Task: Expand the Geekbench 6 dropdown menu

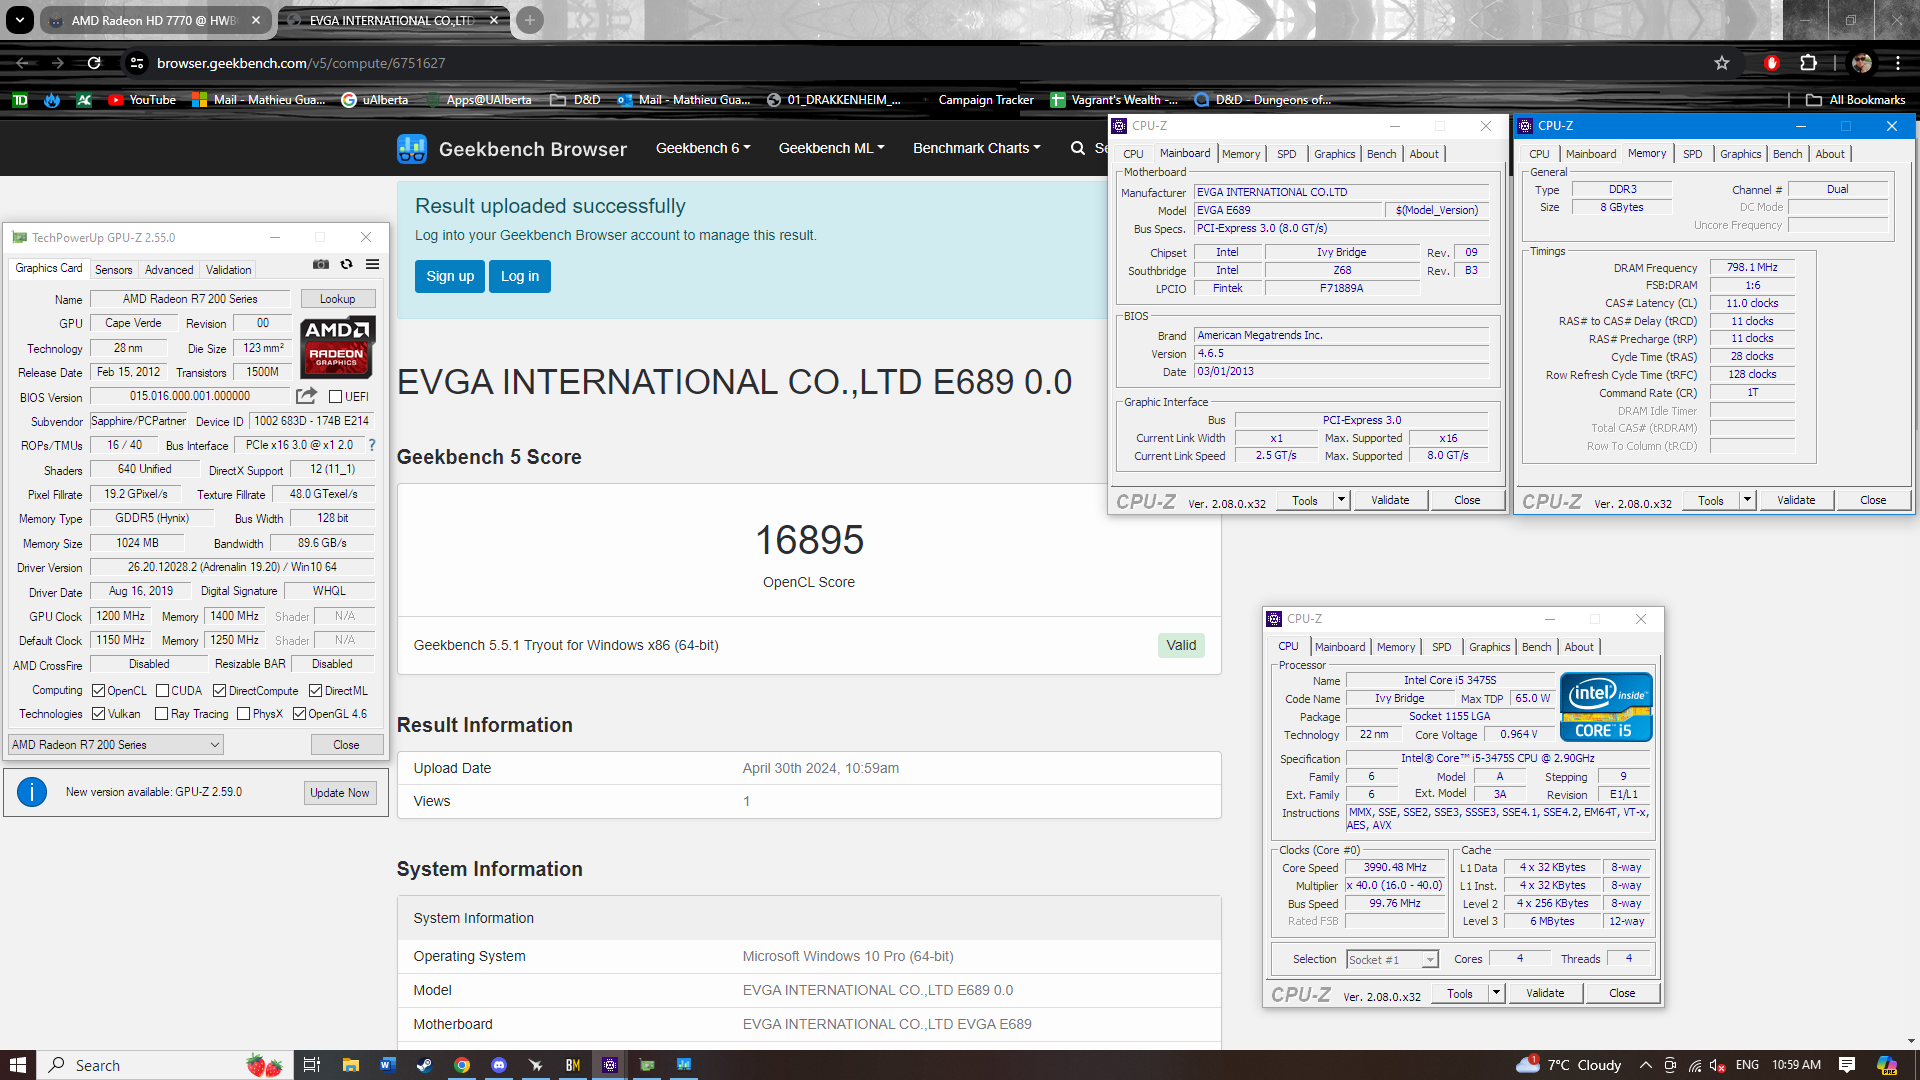Action: coord(703,148)
